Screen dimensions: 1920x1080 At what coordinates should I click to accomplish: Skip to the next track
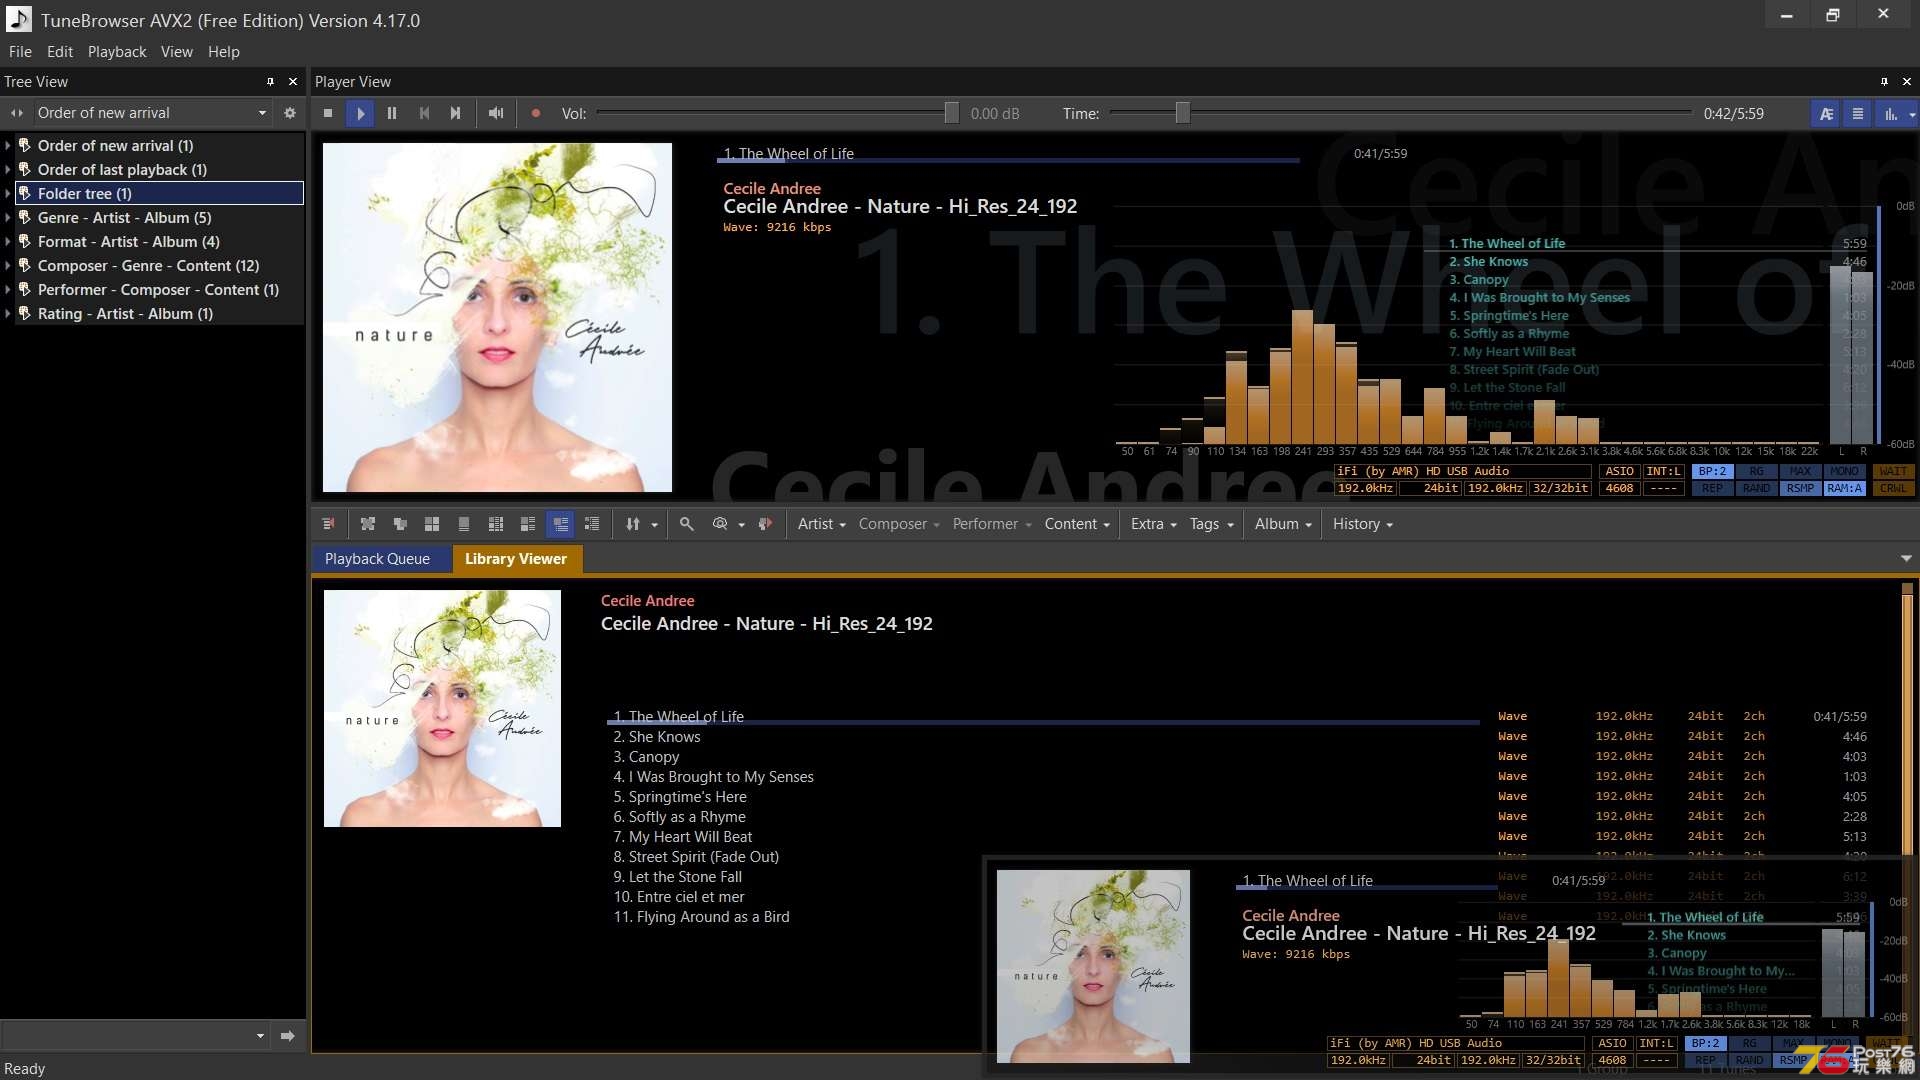coord(456,113)
